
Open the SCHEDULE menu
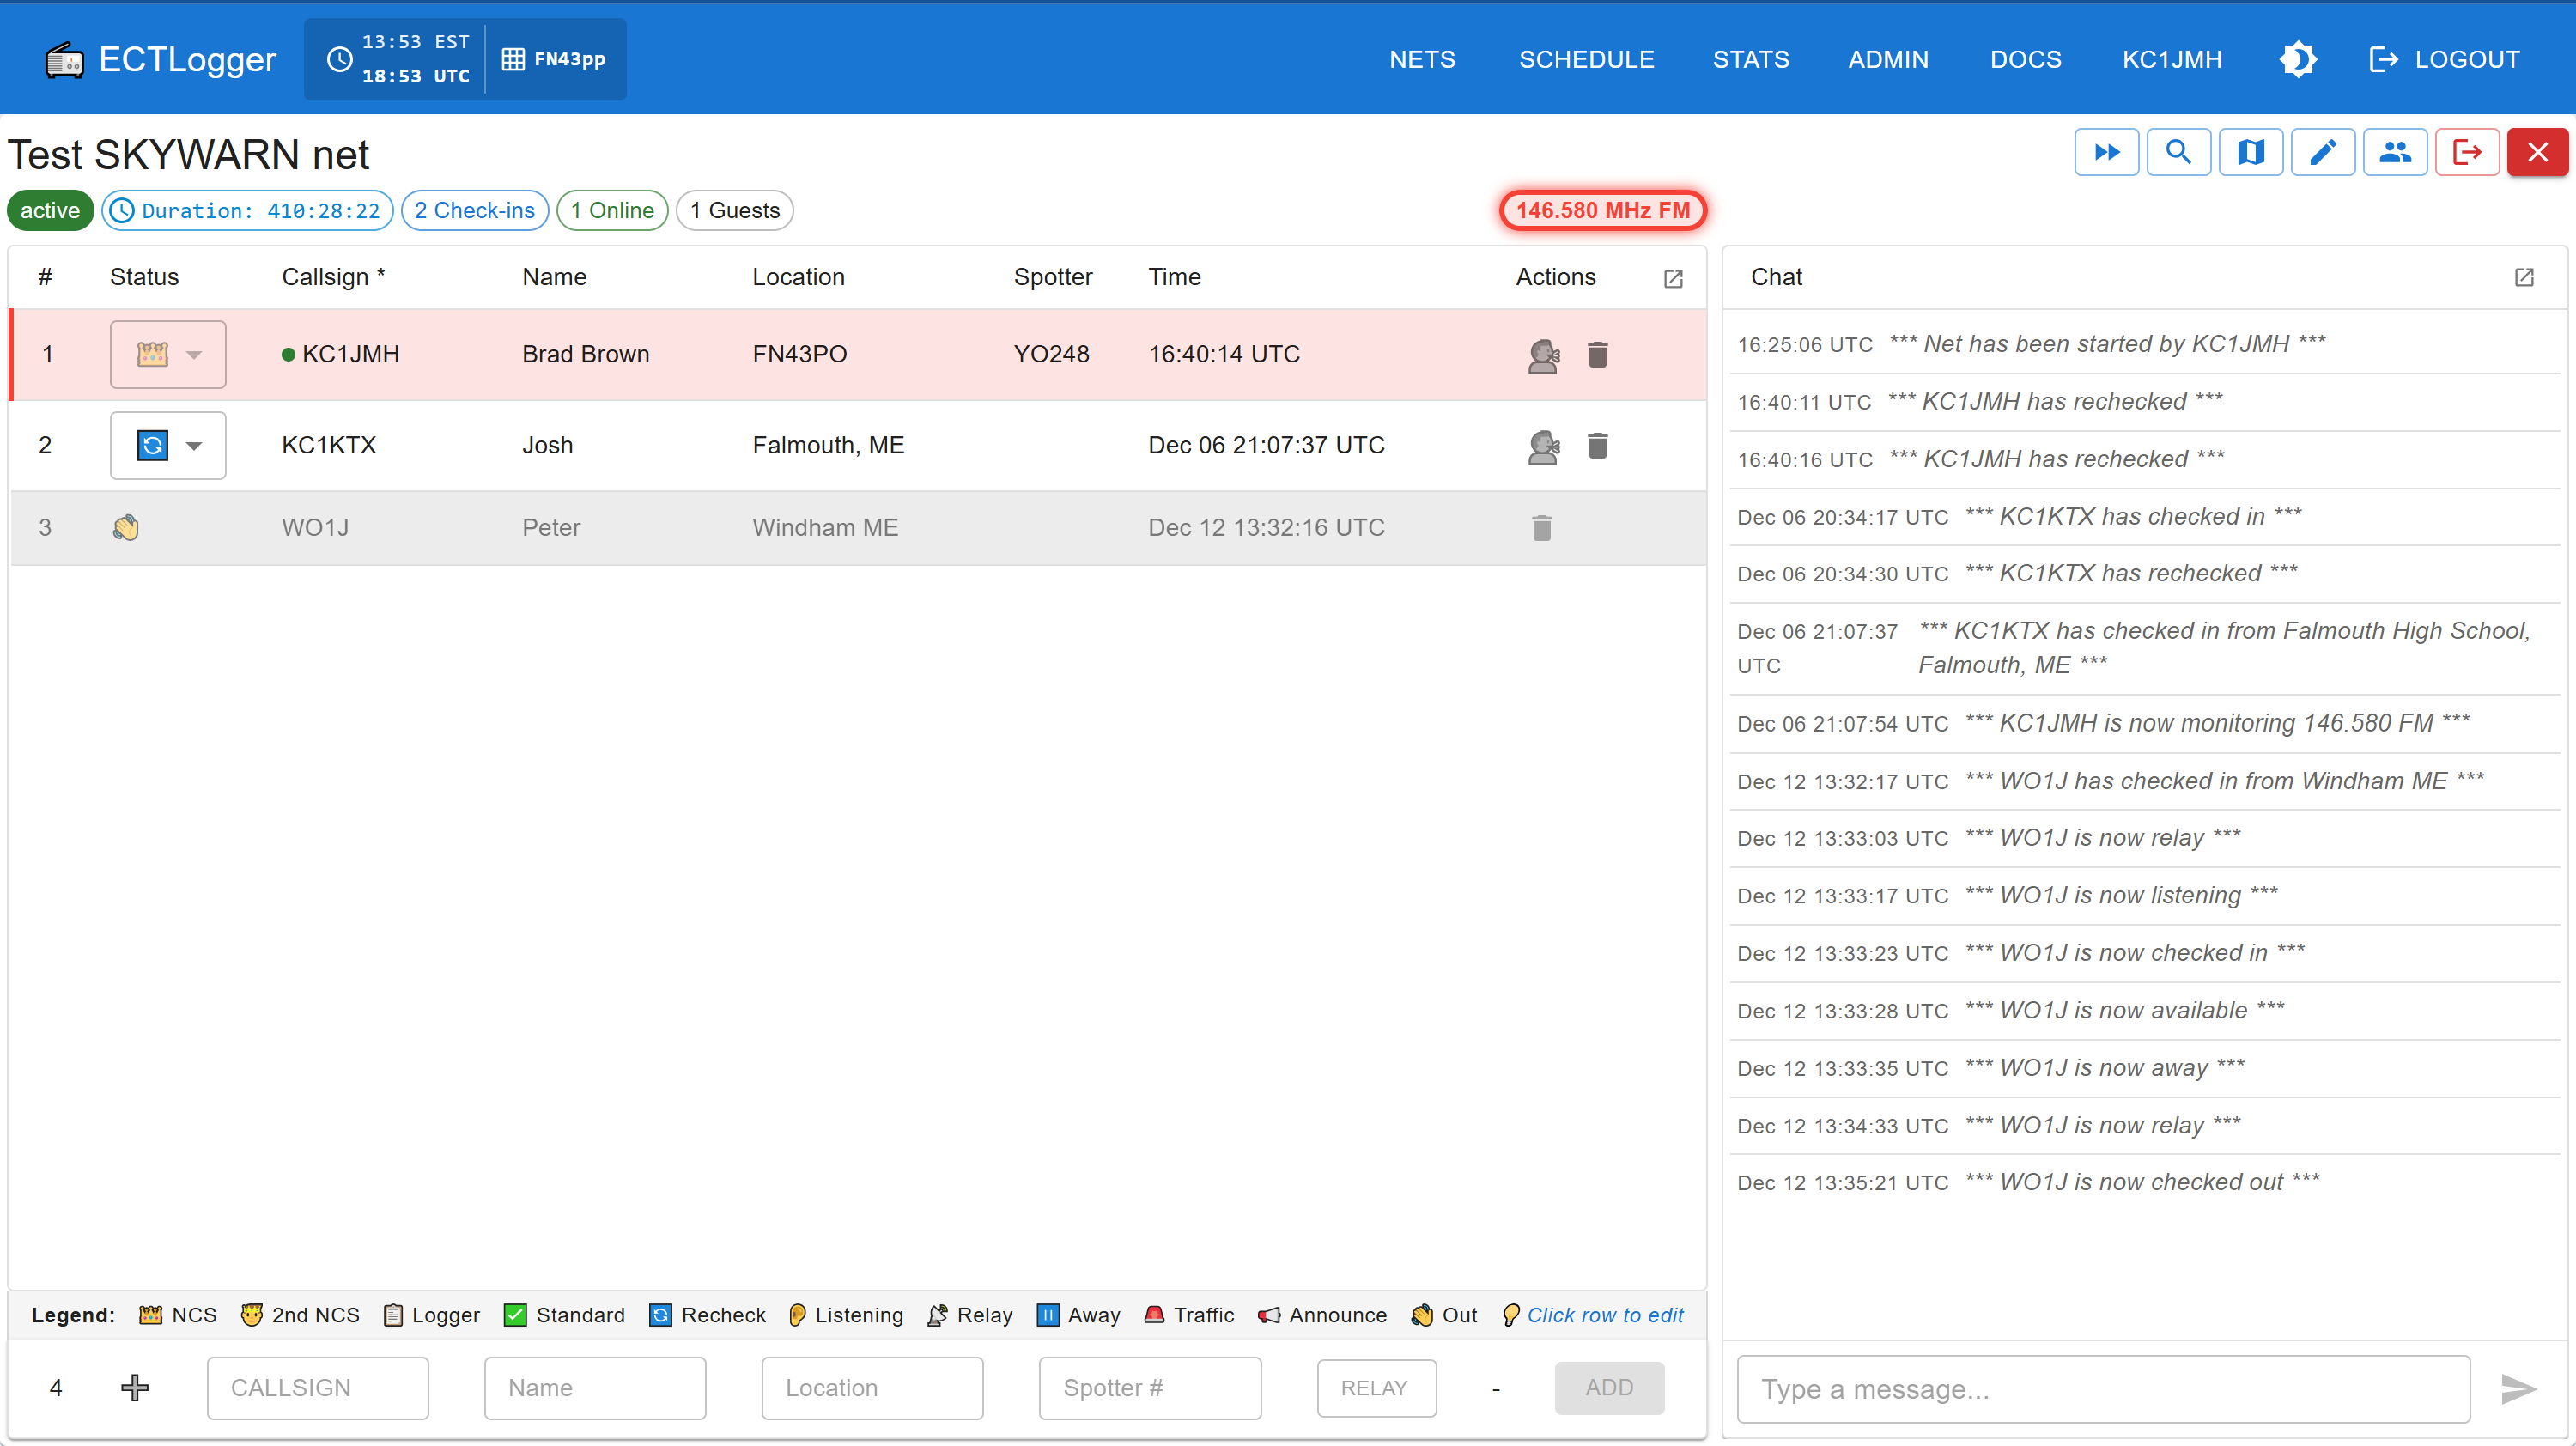click(x=1587, y=59)
